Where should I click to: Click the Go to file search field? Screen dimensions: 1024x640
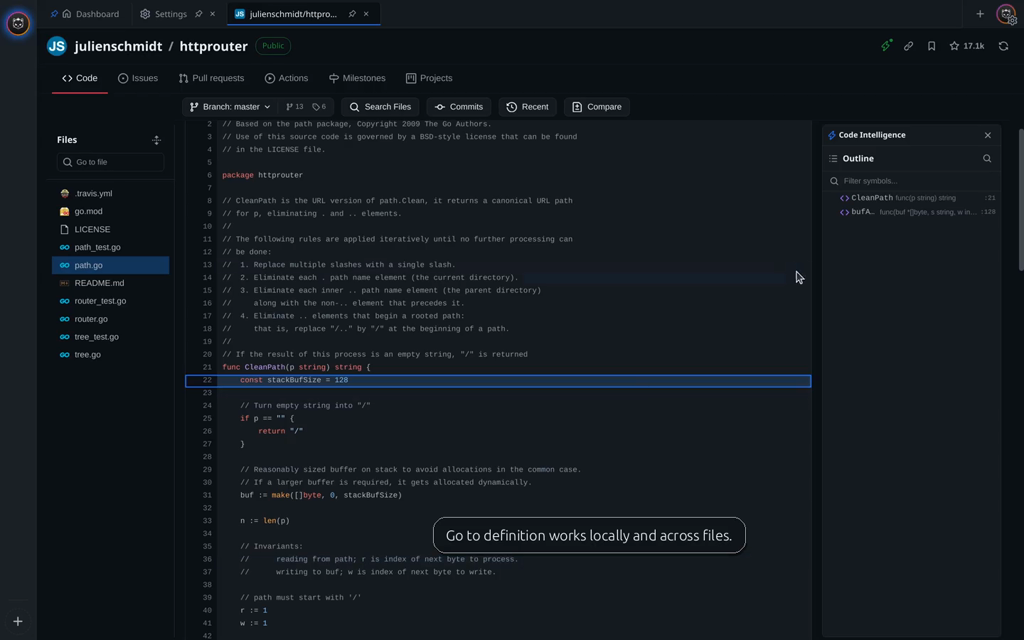110,162
